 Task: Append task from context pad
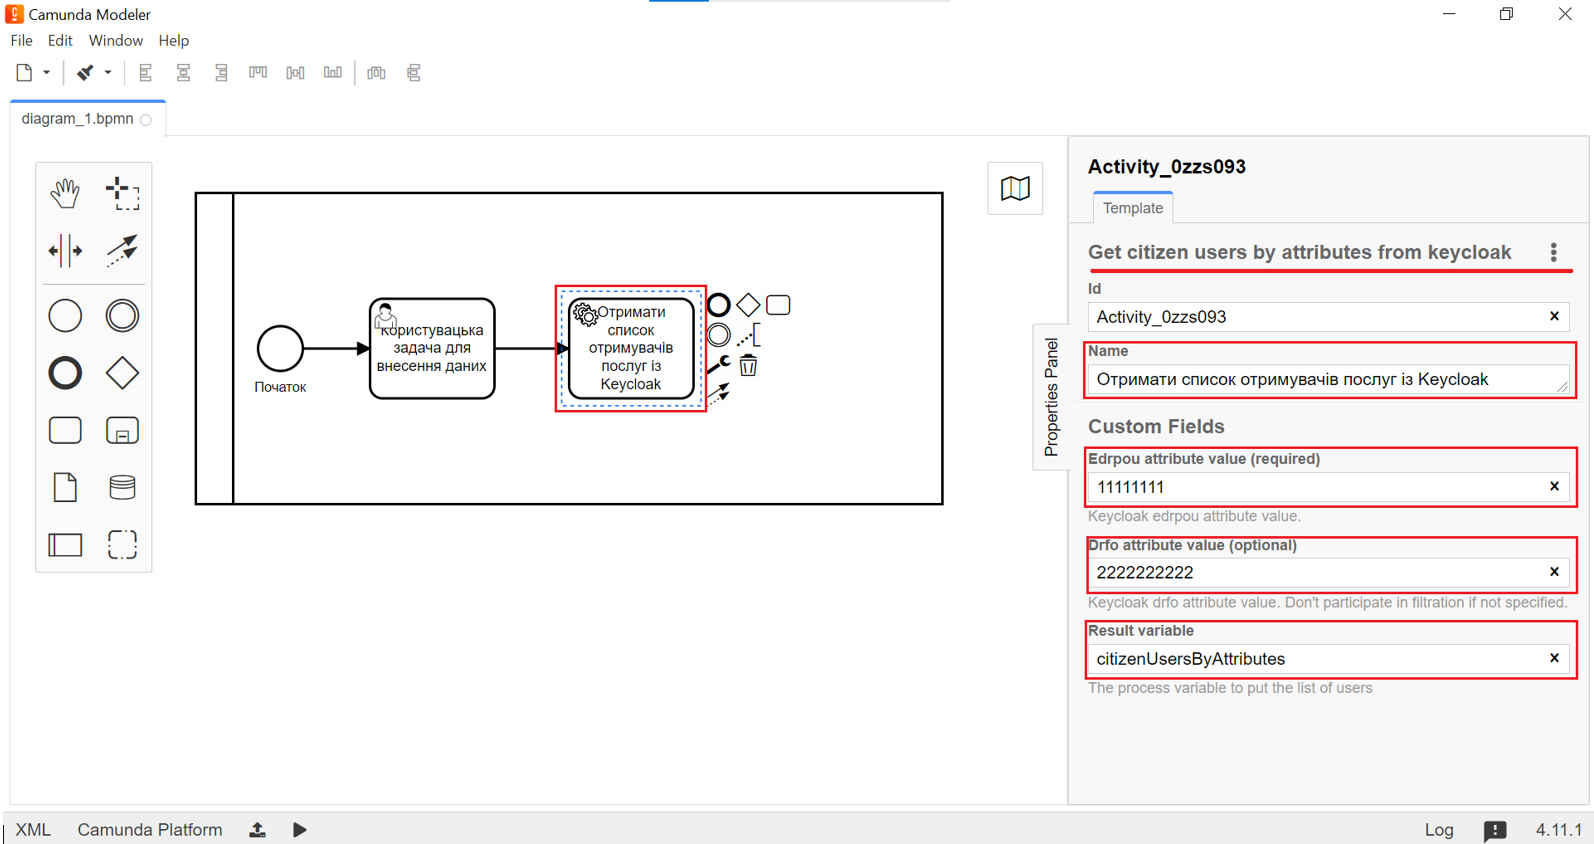point(778,305)
